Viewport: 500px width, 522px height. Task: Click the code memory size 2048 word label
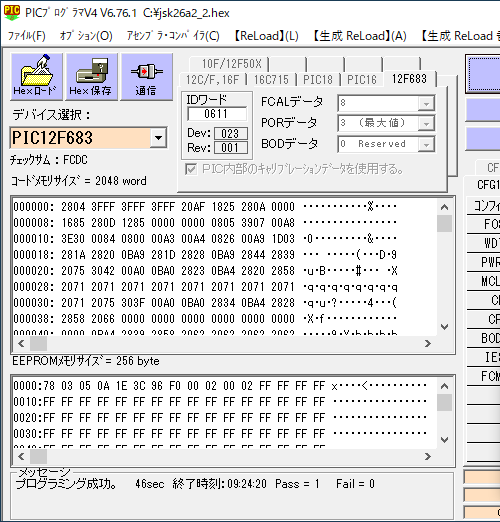(x=79, y=181)
